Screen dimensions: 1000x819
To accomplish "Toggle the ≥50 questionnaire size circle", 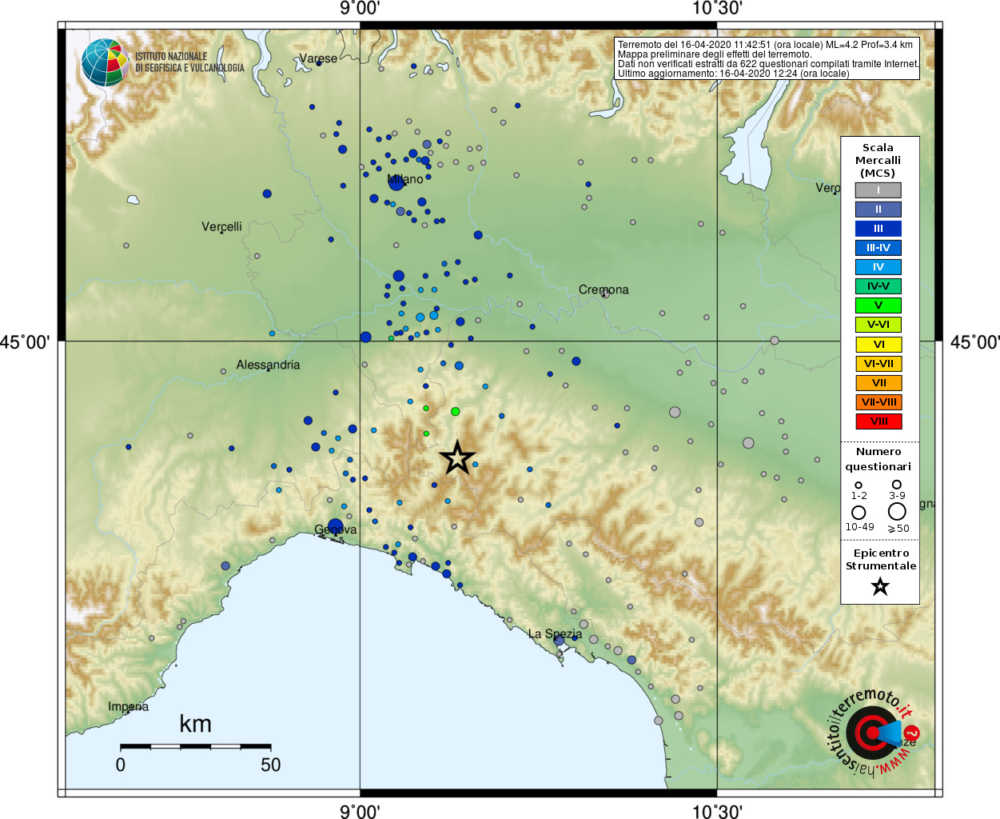I will point(898,513).
